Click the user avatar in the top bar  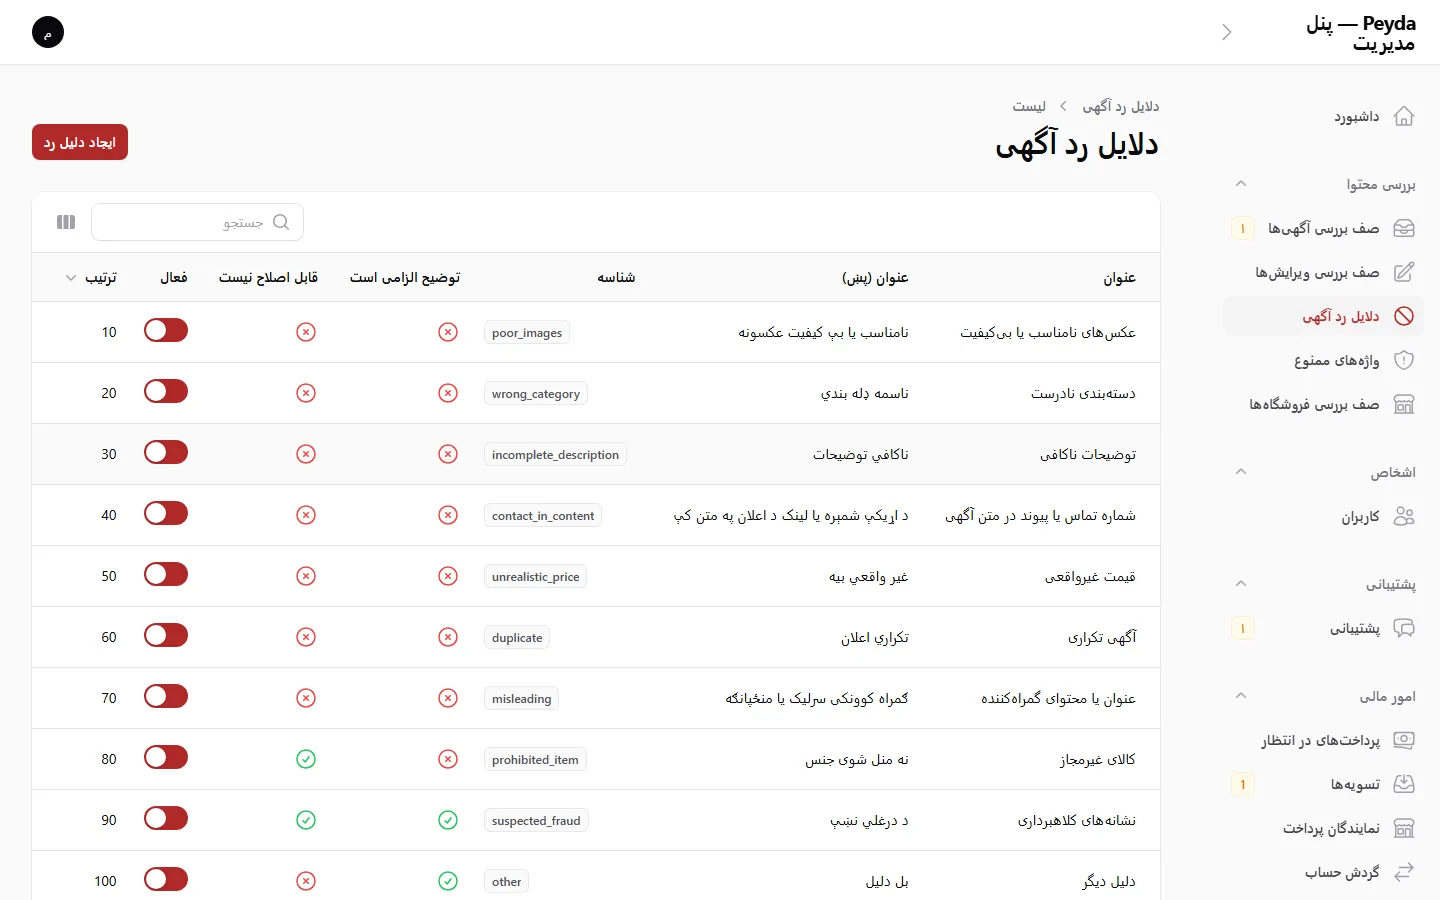tap(48, 32)
